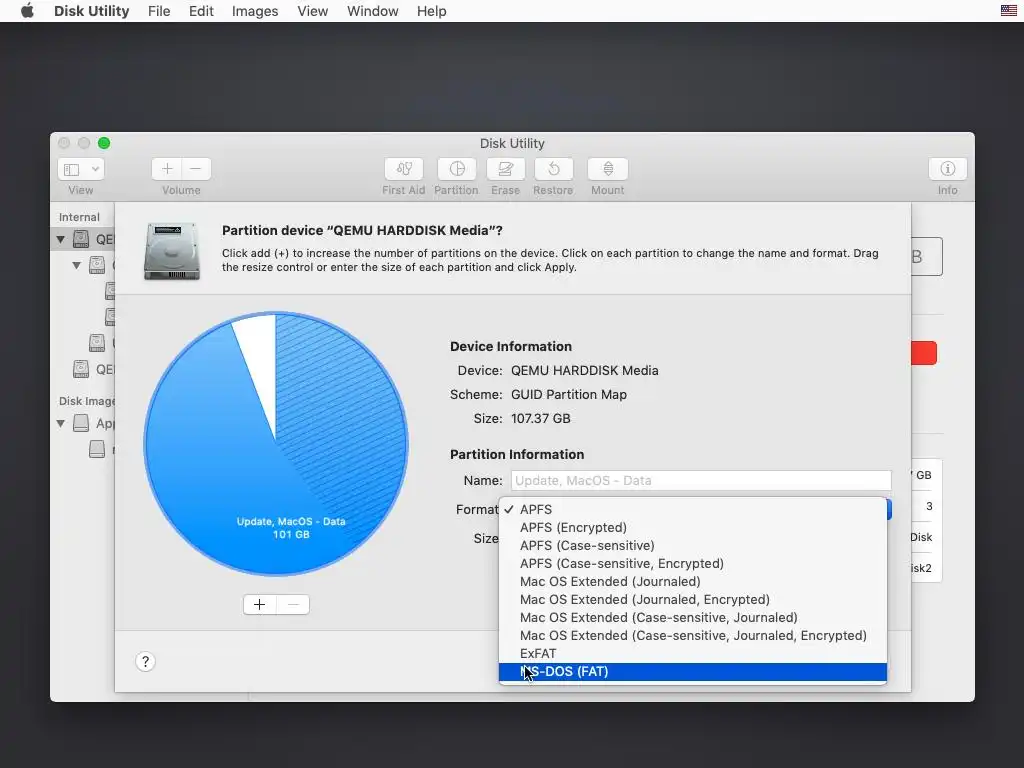Click the First Aid stethoscope icon
Viewport: 1024px width, 768px height.
[x=404, y=169]
